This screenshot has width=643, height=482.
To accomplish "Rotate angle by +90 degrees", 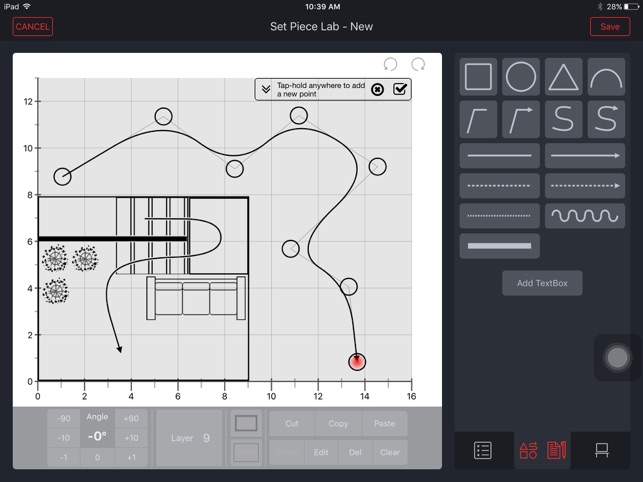I will click(x=131, y=419).
